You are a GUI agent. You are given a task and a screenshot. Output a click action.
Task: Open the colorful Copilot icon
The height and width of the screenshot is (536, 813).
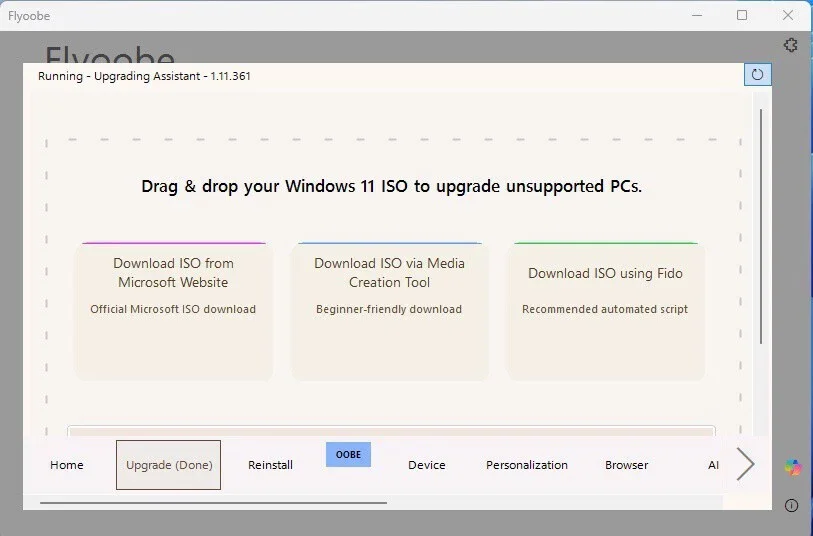click(792, 467)
